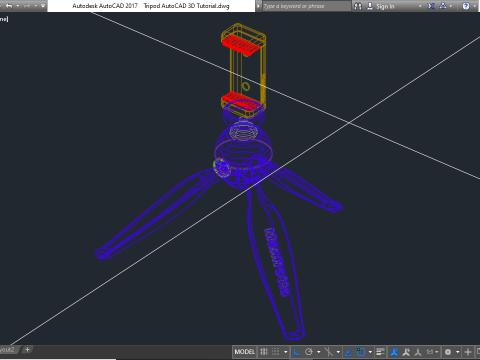The width and height of the screenshot is (480, 360).
Task: Open the isometric drafting plane dropdown
Action: pos(338,352)
